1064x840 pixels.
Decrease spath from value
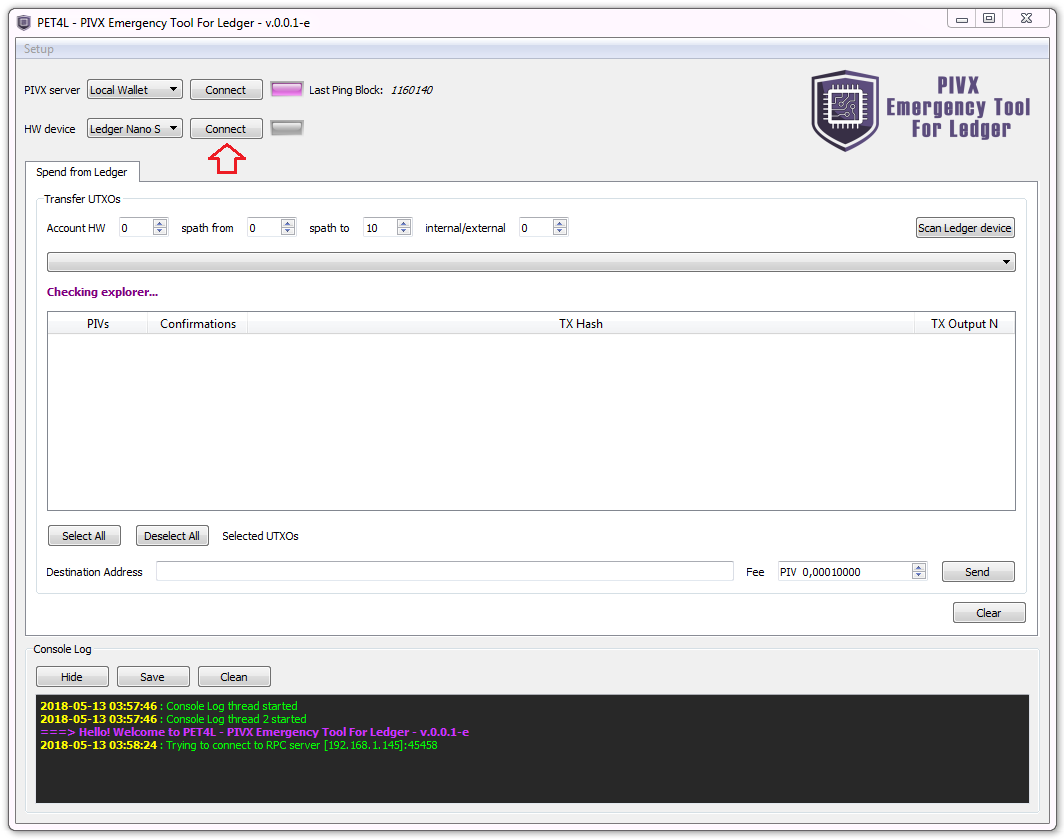288,231
